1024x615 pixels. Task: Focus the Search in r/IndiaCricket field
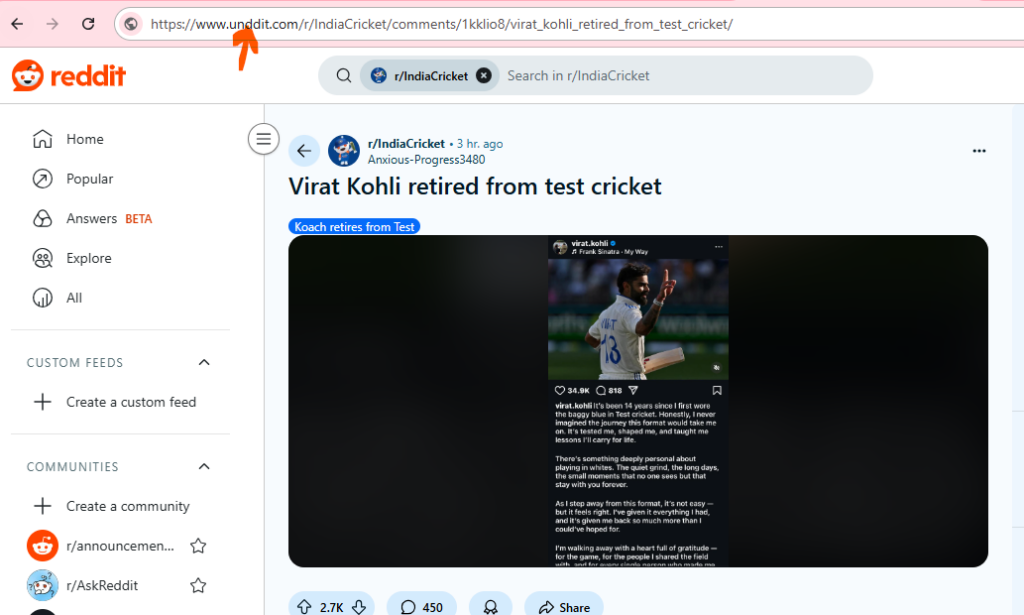pyautogui.click(x=686, y=76)
